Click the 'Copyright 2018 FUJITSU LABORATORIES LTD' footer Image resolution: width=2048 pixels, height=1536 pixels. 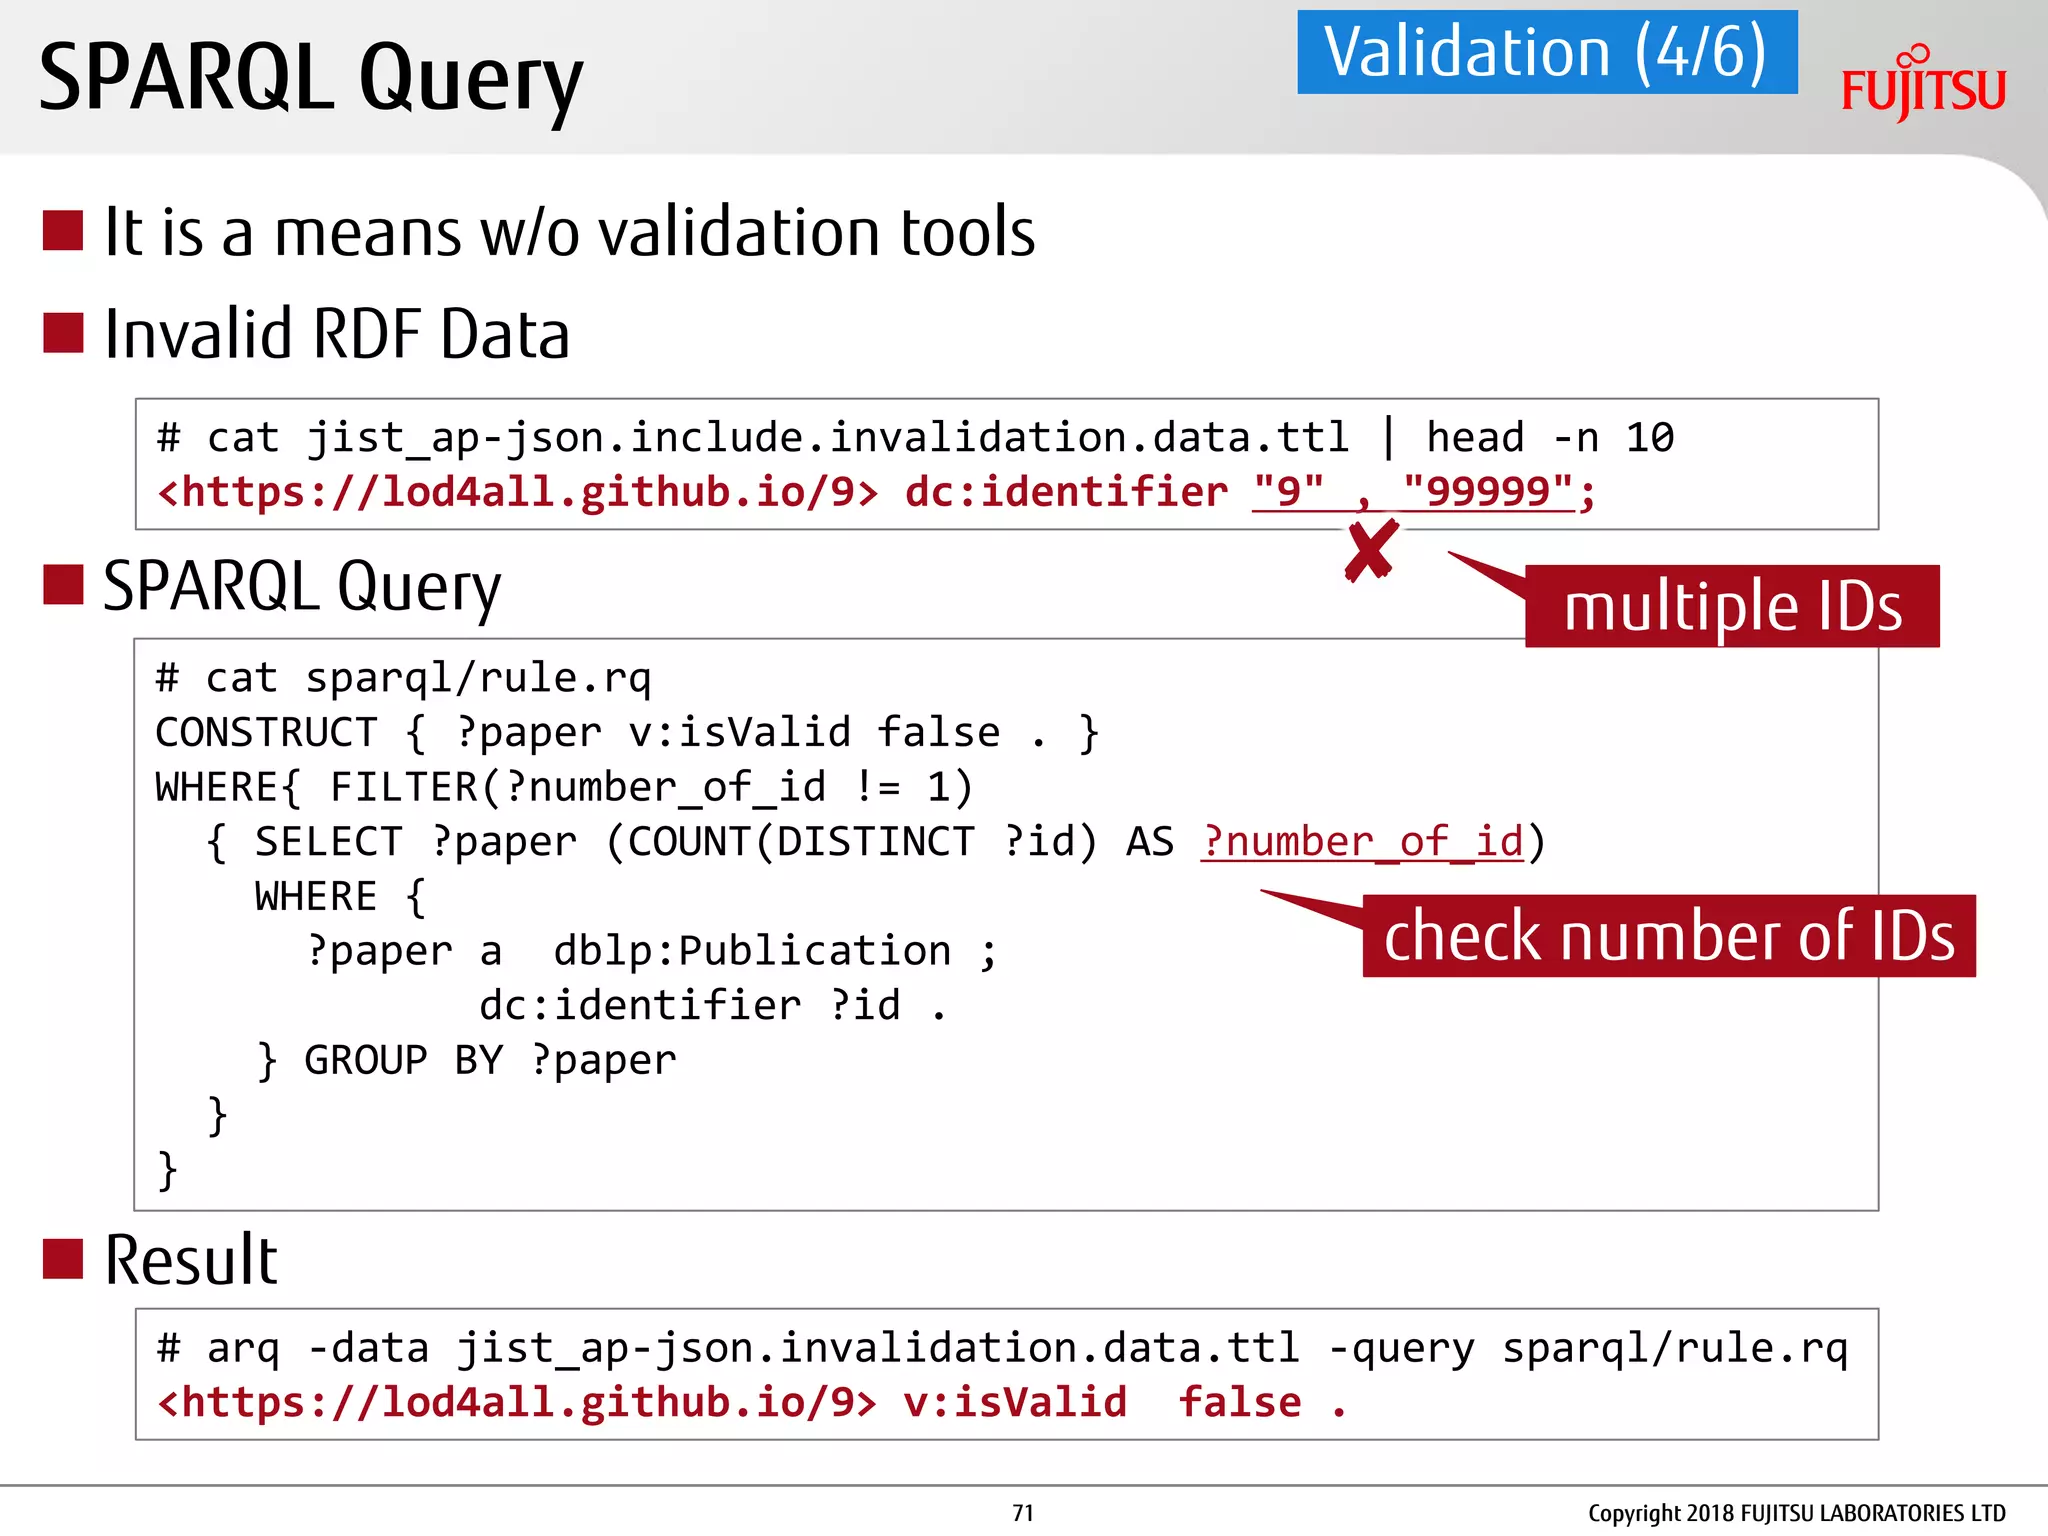[x=1797, y=1513]
